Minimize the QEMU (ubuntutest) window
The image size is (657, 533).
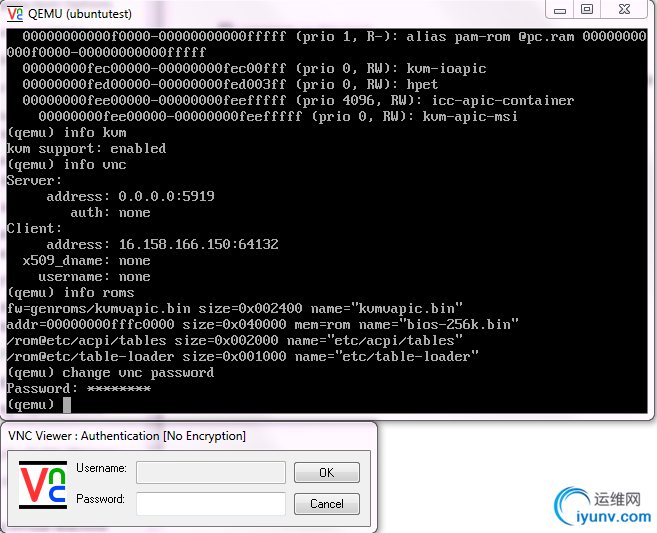click(560, 10)
